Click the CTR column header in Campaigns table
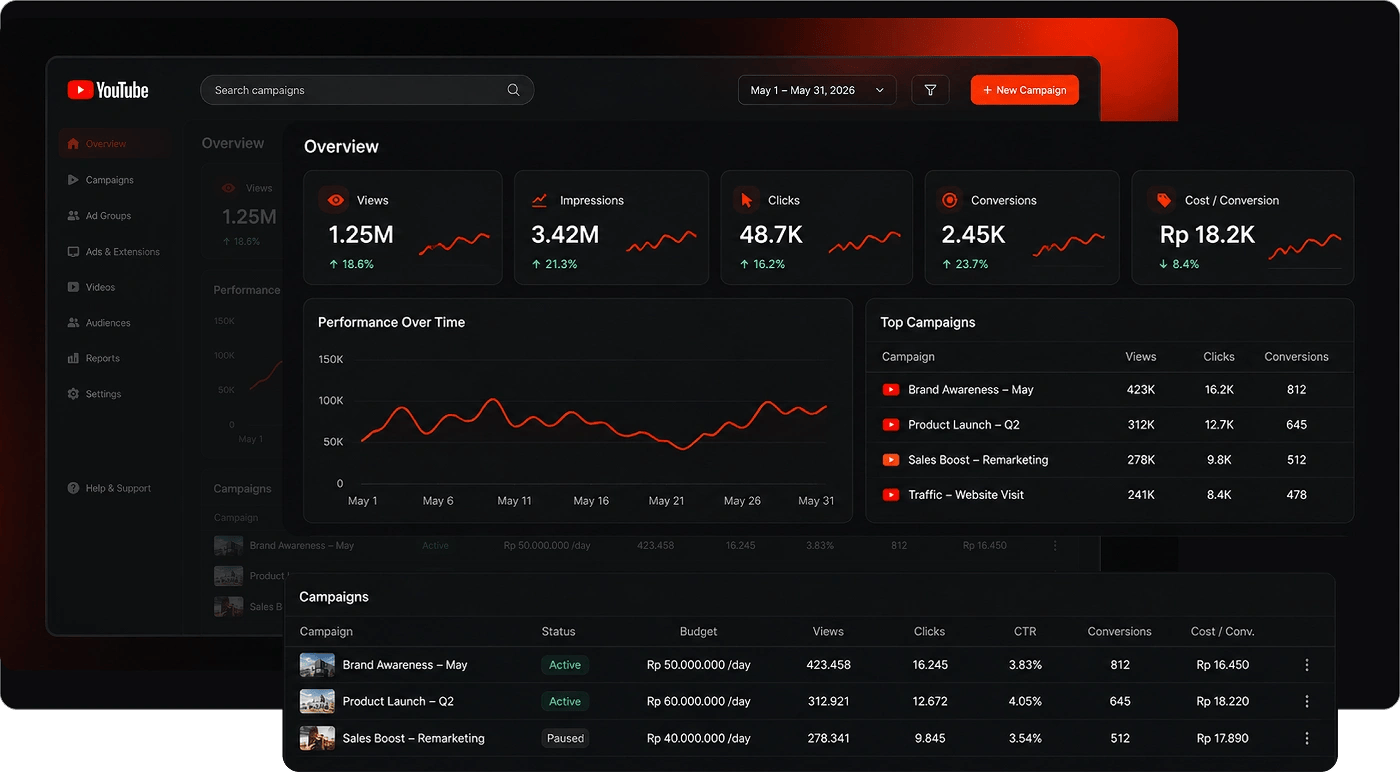Image resolution: width=1400 pixels, height=772 pixels. pos(1025,632)
